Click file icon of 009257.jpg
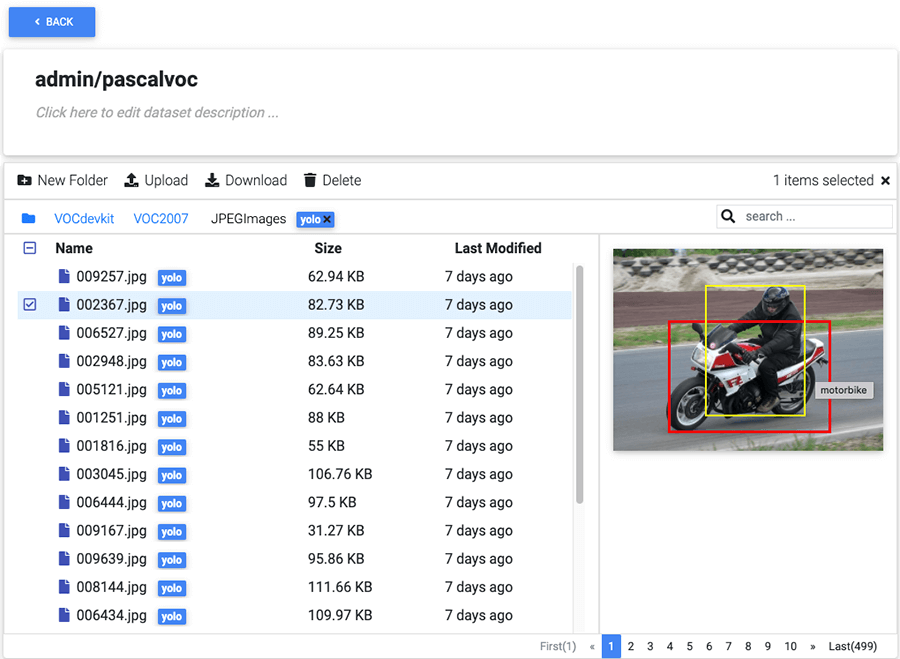 [64, 276]
